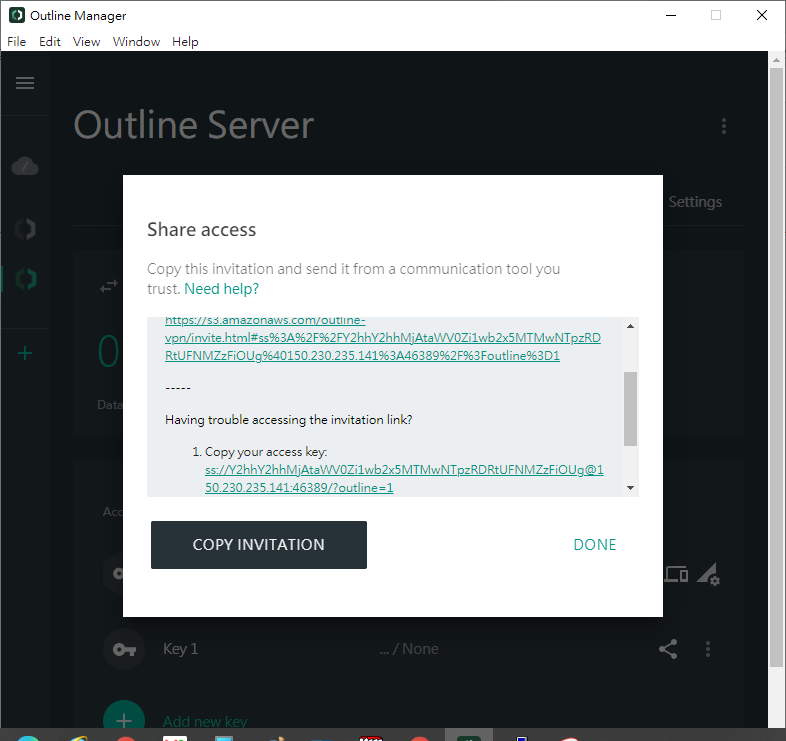Dismiss the dialog with Done

(x=595, y=544)
